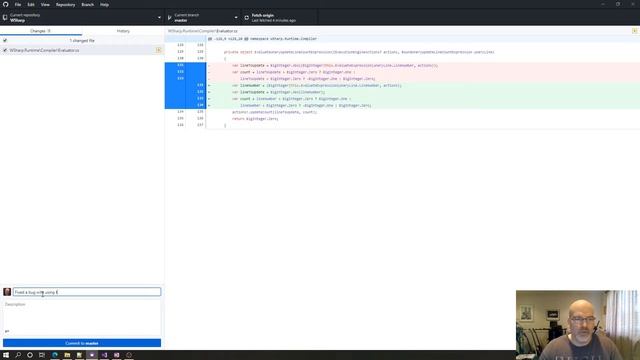The height and width of the screenshot is (360, 640).
Task: Click the first Visual Studio taskbar icon
Action: tap(104, 355)
